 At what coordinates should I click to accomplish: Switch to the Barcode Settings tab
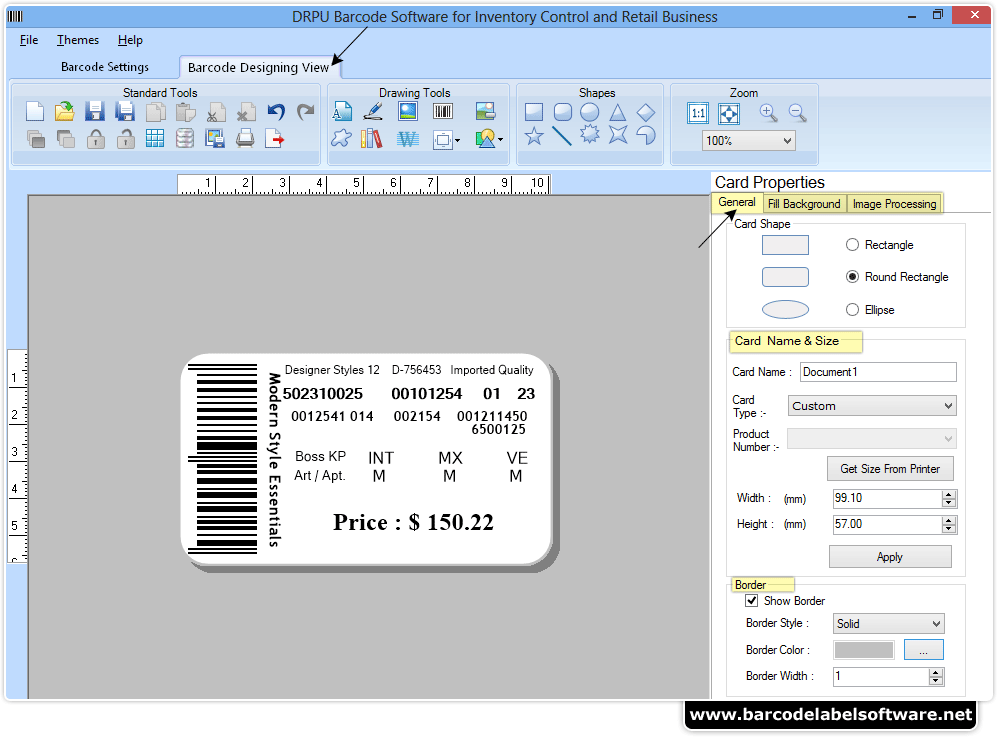point(105,67)
